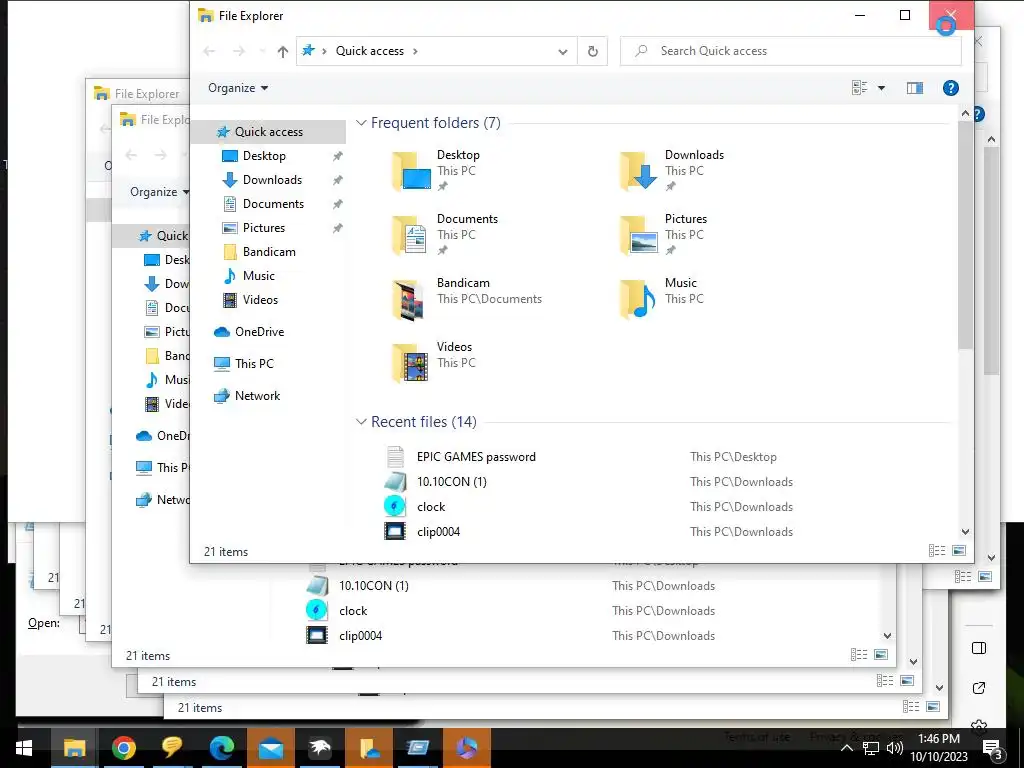Open the Windows Start menu
The image size is (1024, 768).
click(24, 748)
